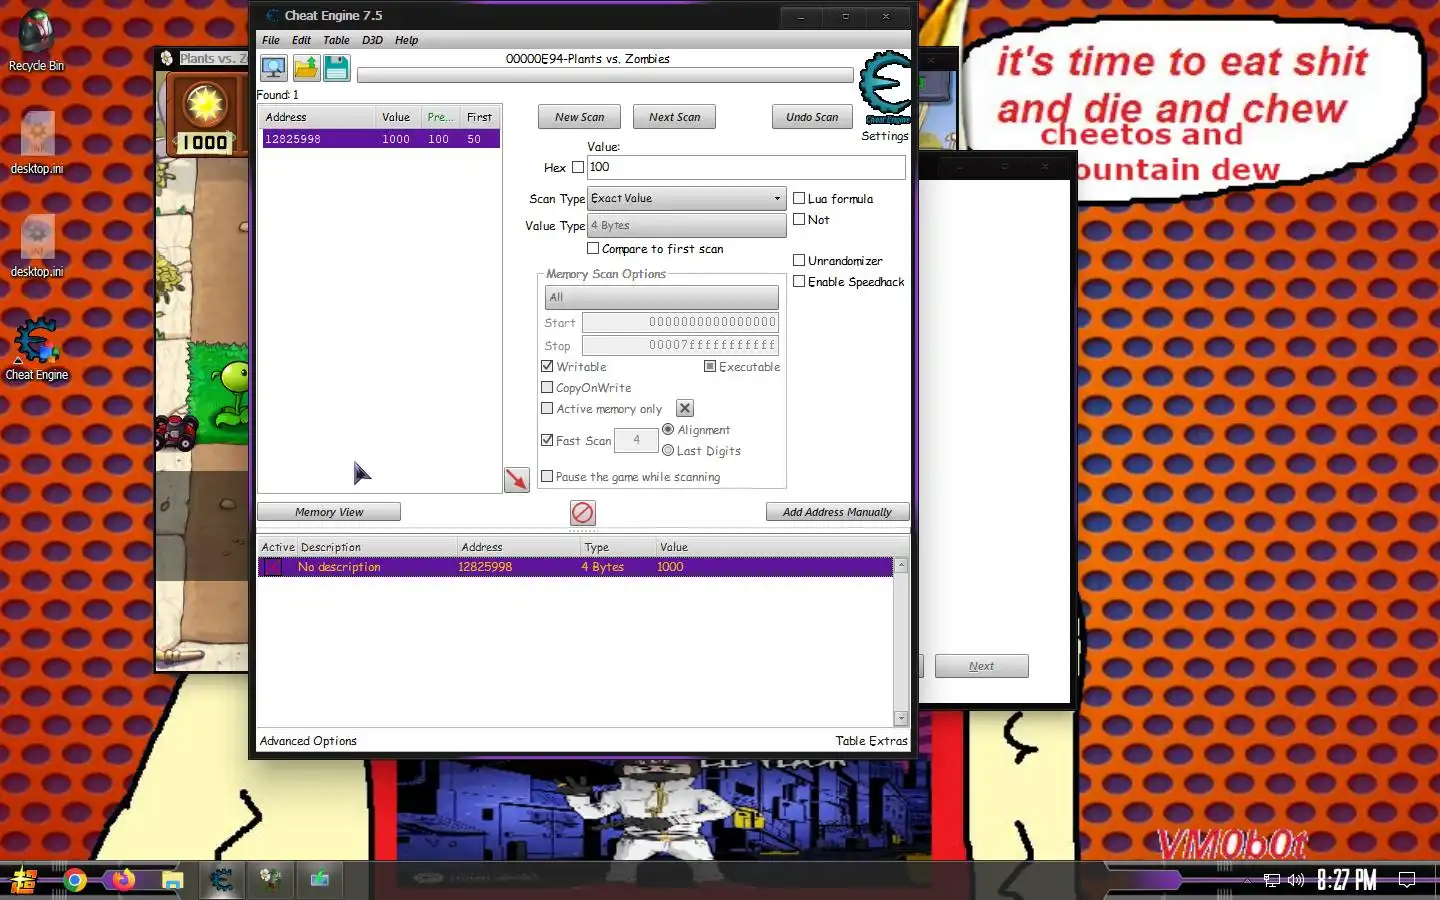Open the volume speaker tray icon
The height and width of the screenshot is (900, 1440).
pyautogui.click(x=1296, y=880)
